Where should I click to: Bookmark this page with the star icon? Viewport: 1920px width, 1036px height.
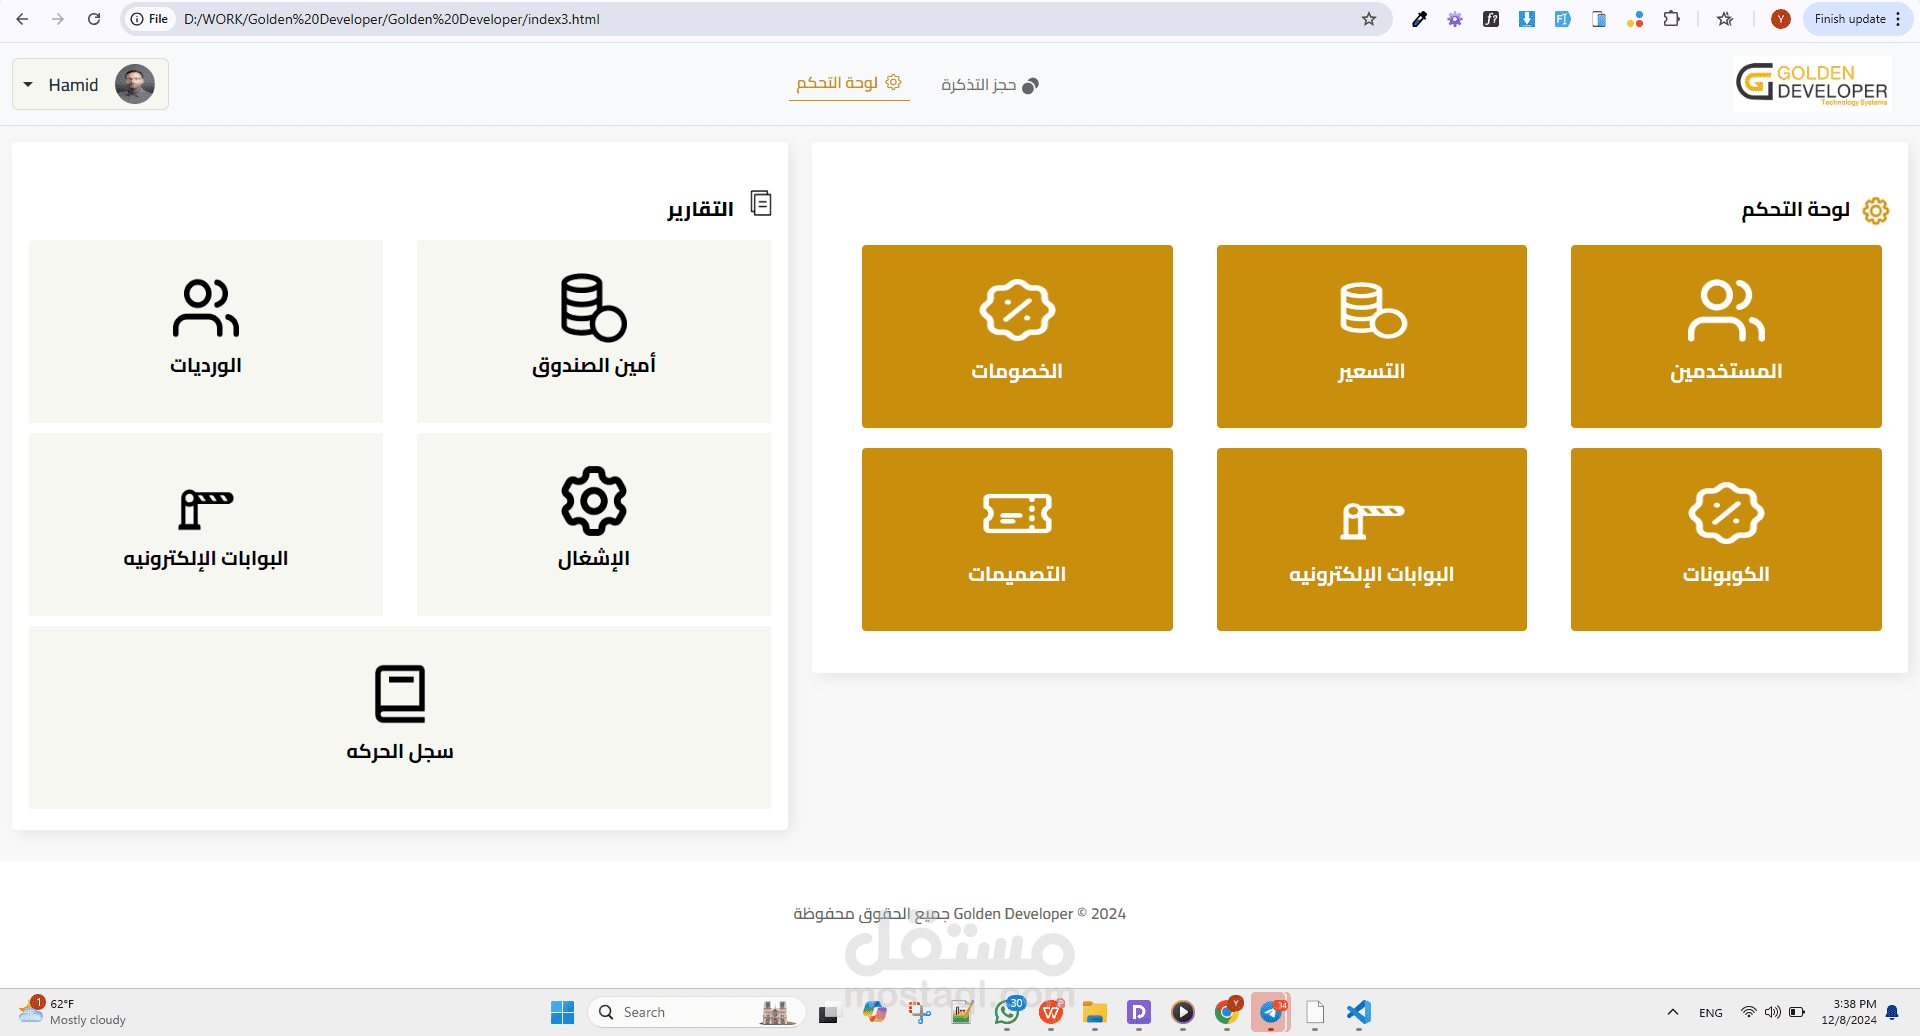coord(1369,19)
